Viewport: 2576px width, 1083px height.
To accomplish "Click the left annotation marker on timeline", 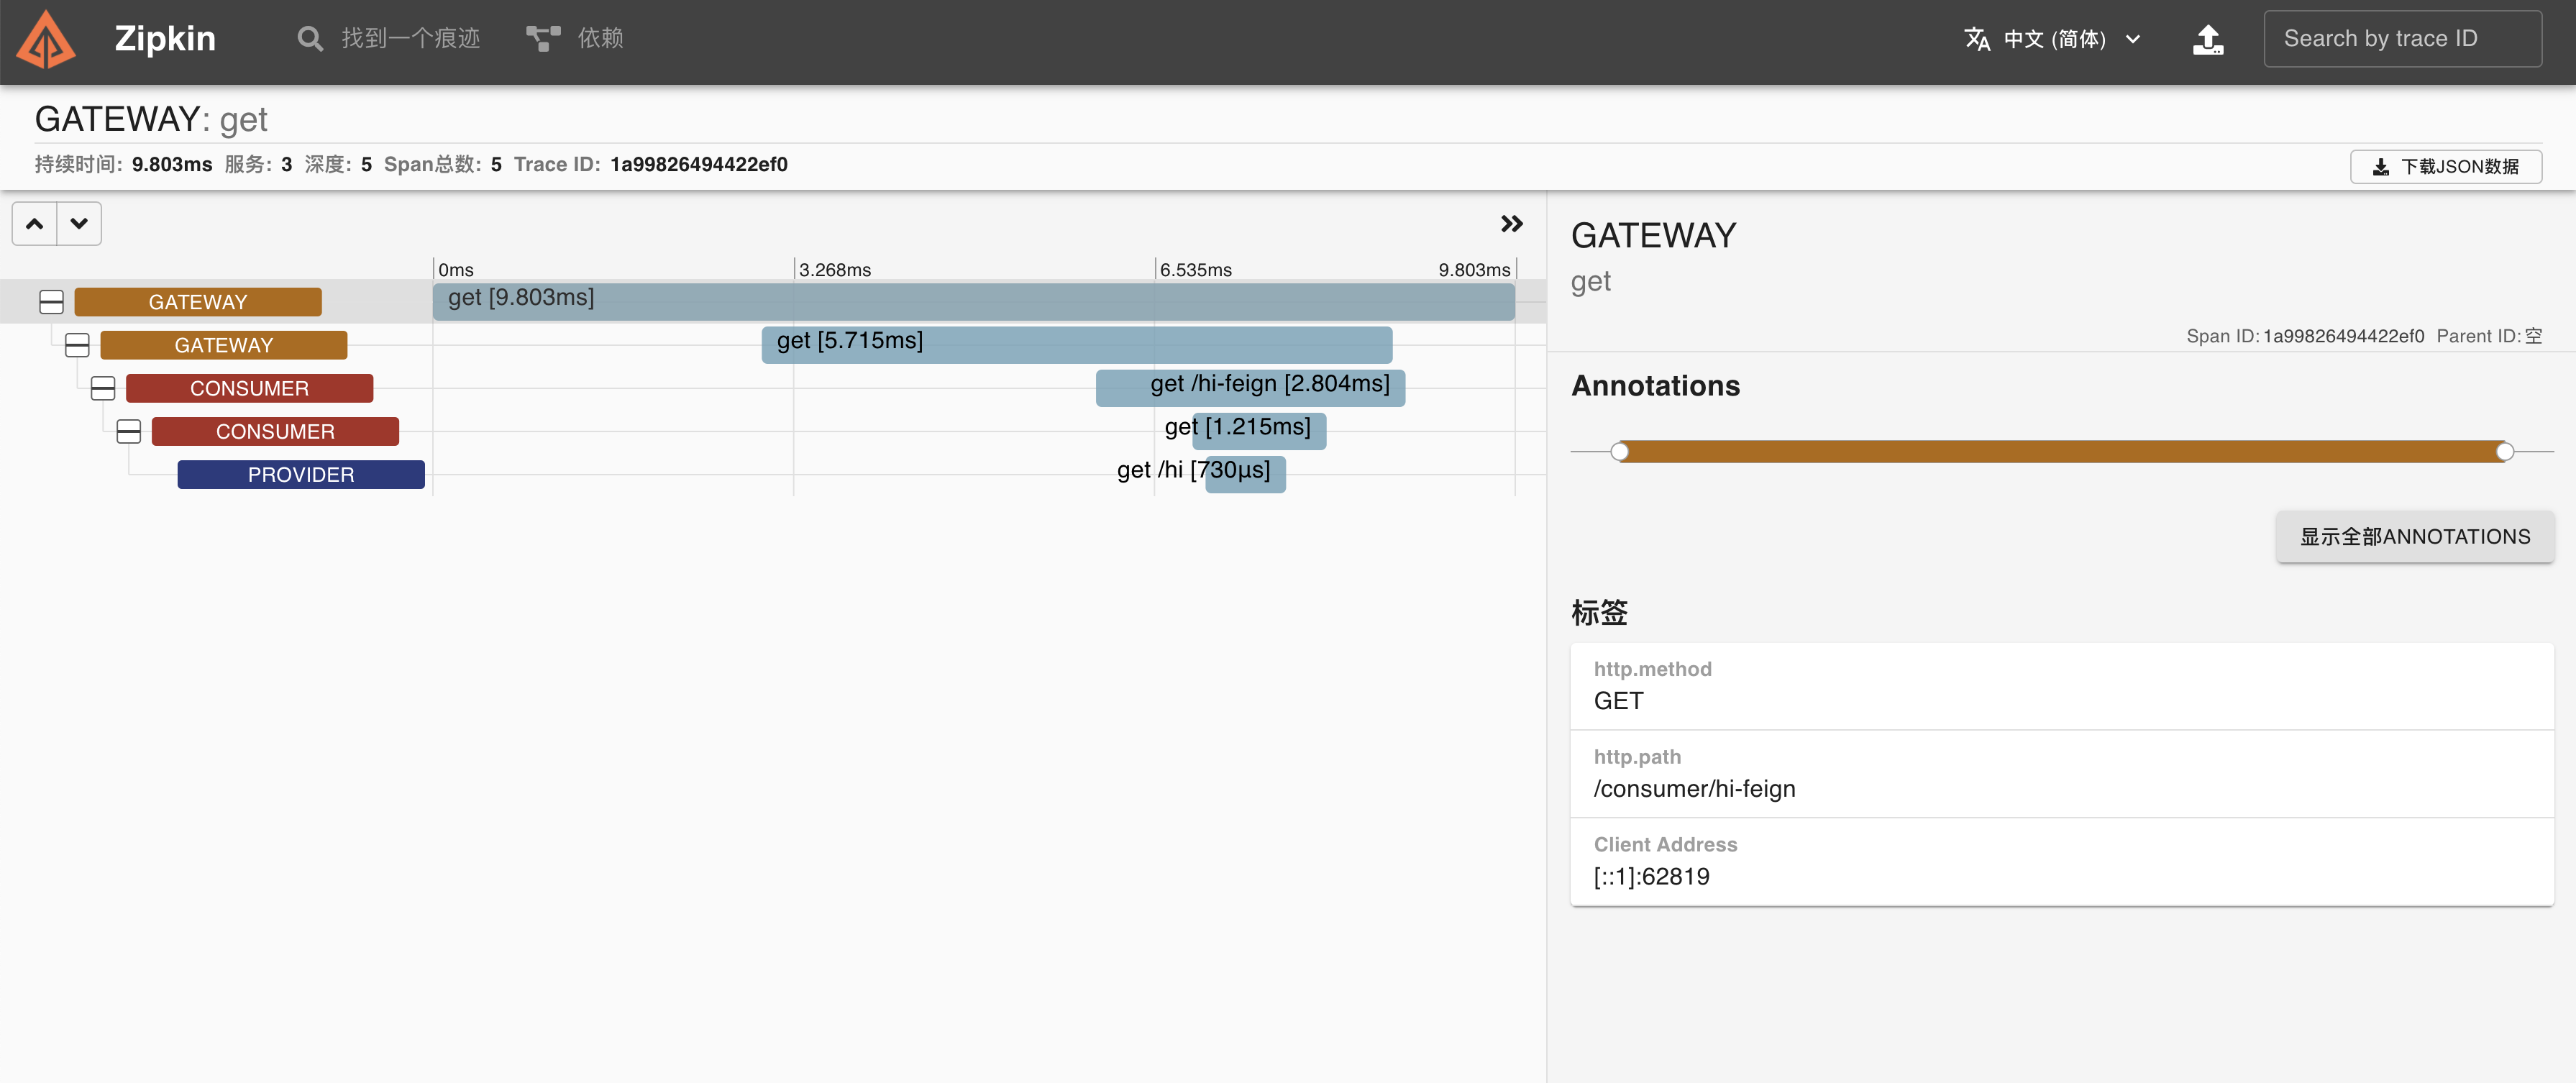I will coord(1620,452).
